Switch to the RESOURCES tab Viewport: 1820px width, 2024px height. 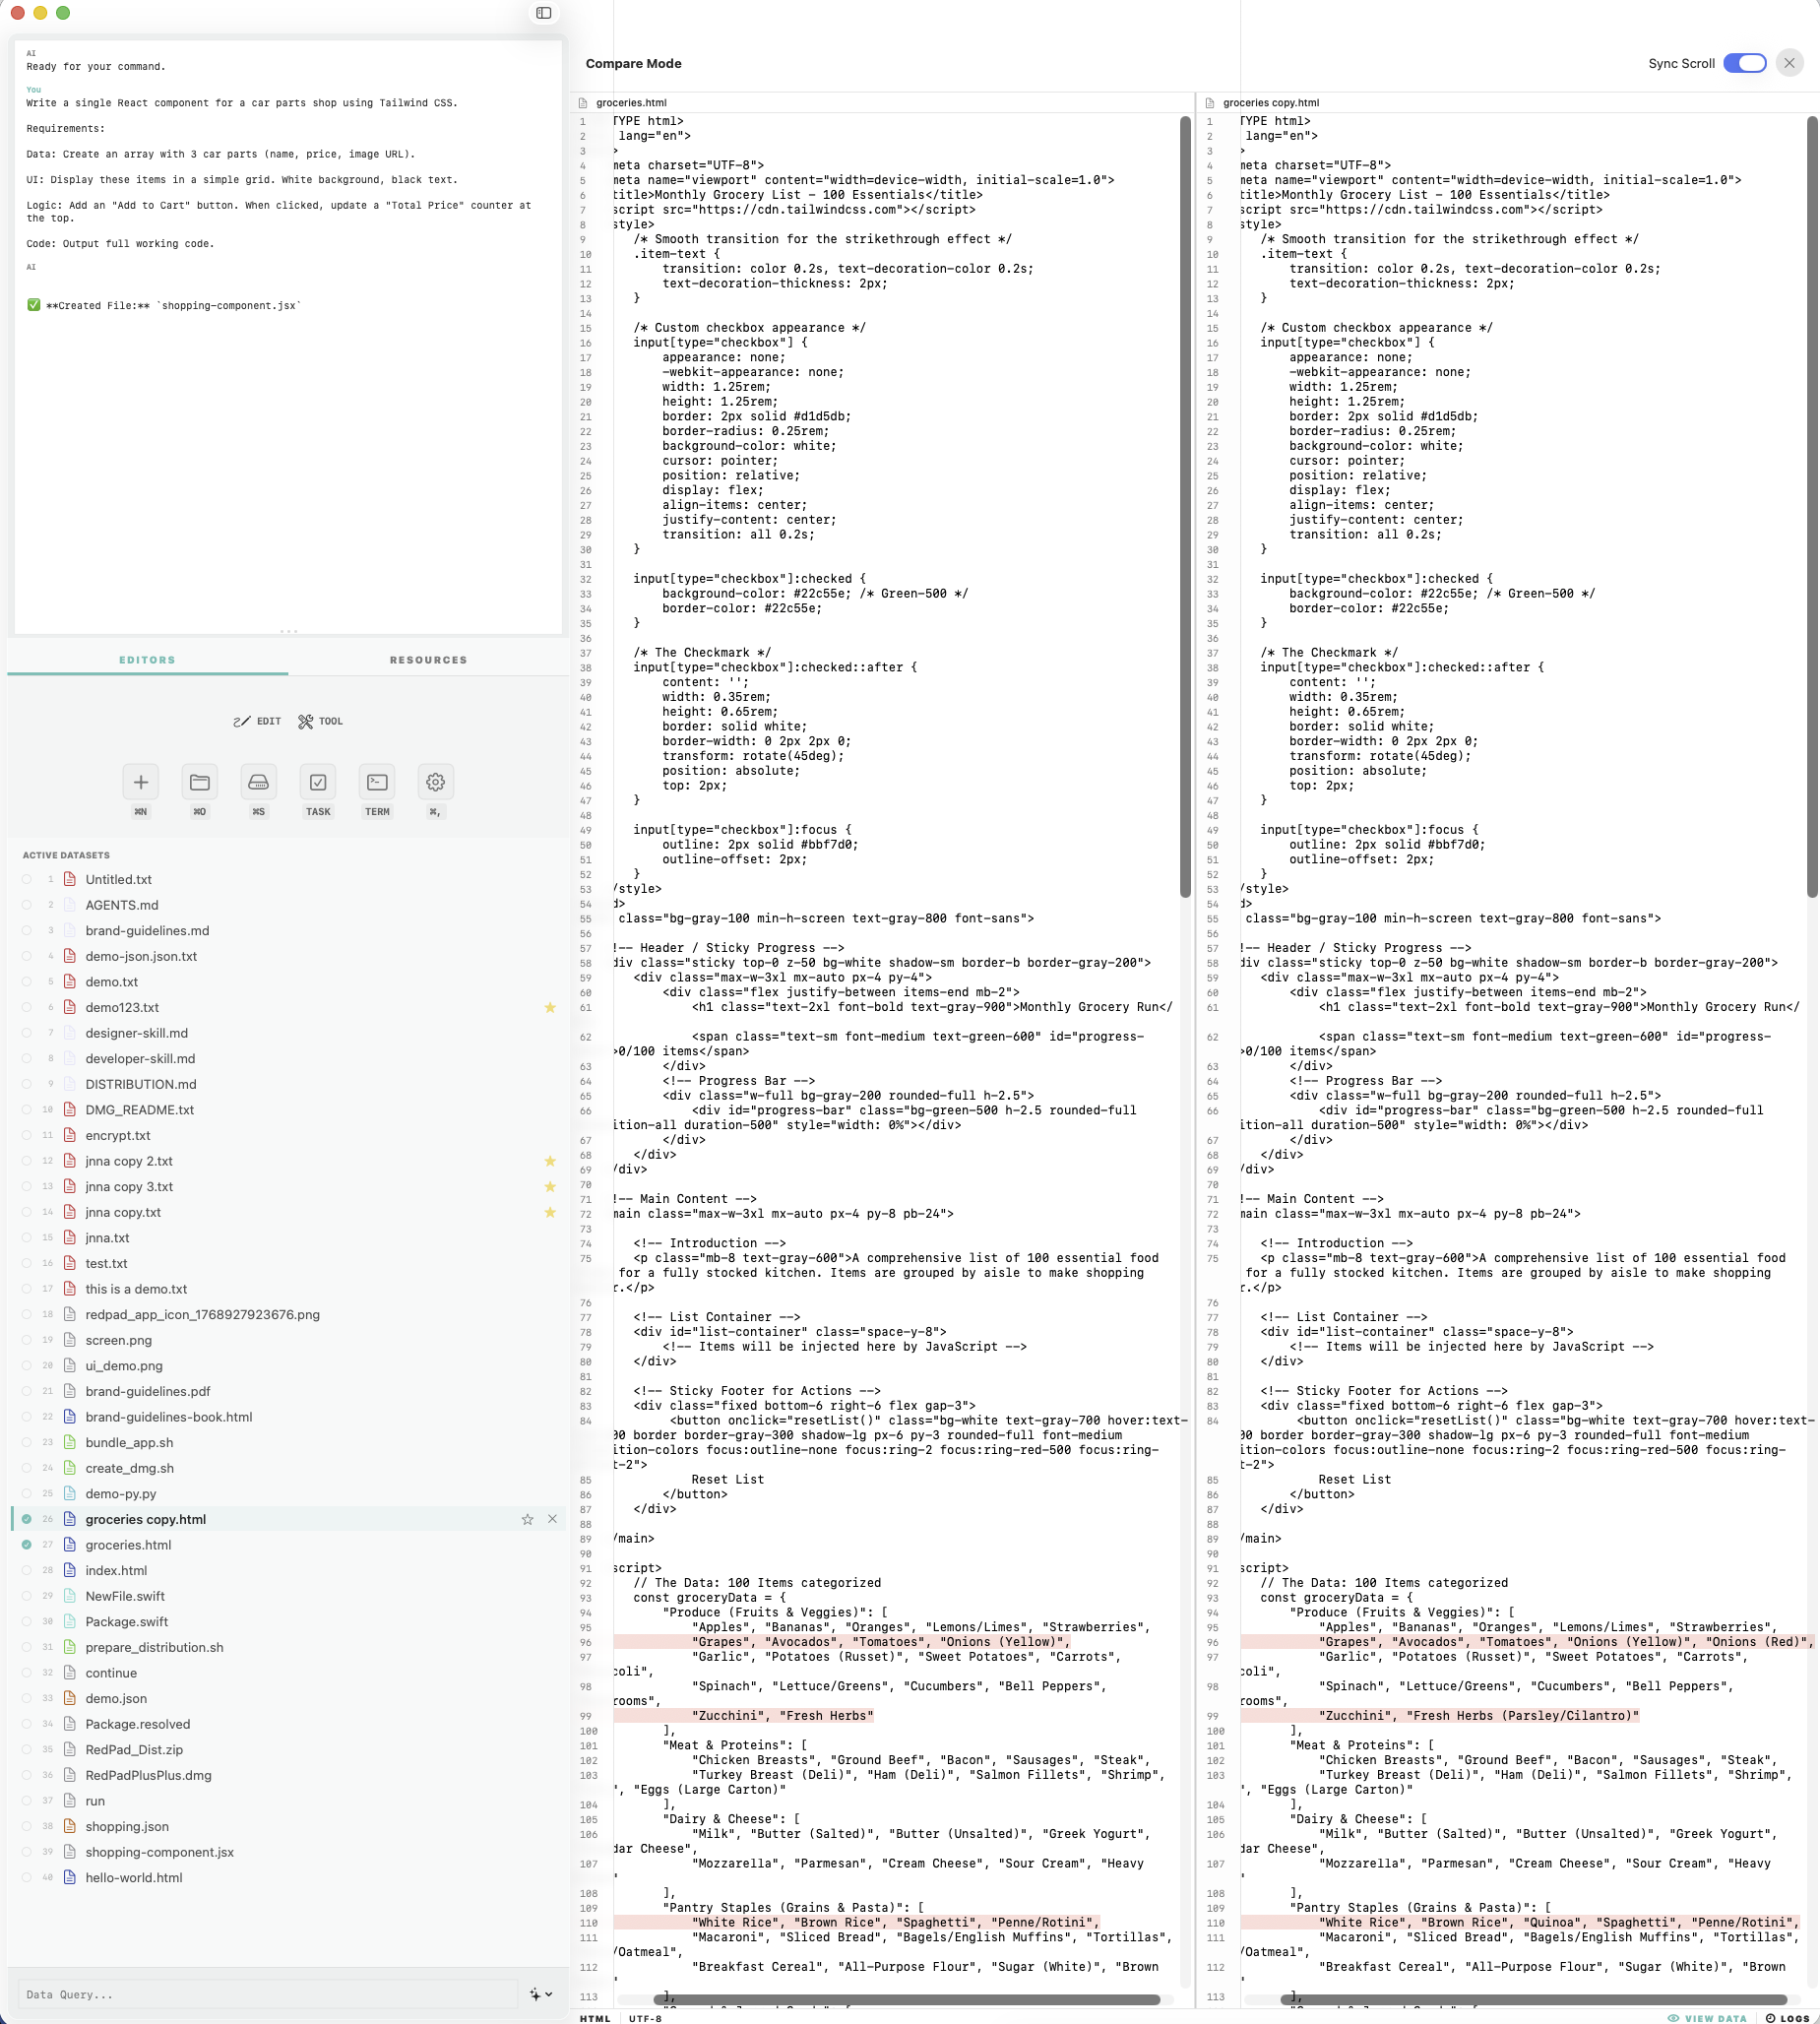428,660
